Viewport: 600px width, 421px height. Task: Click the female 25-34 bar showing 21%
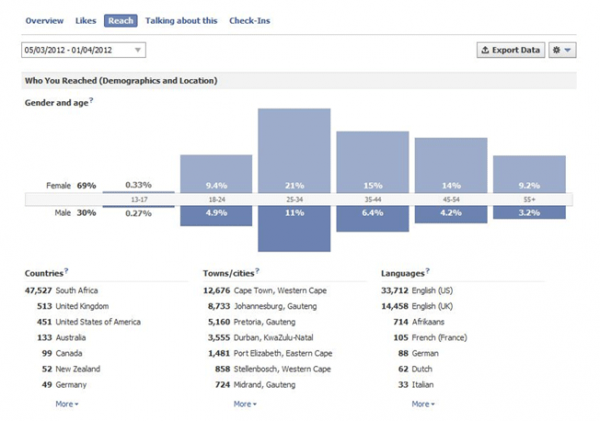coord(294,150)
